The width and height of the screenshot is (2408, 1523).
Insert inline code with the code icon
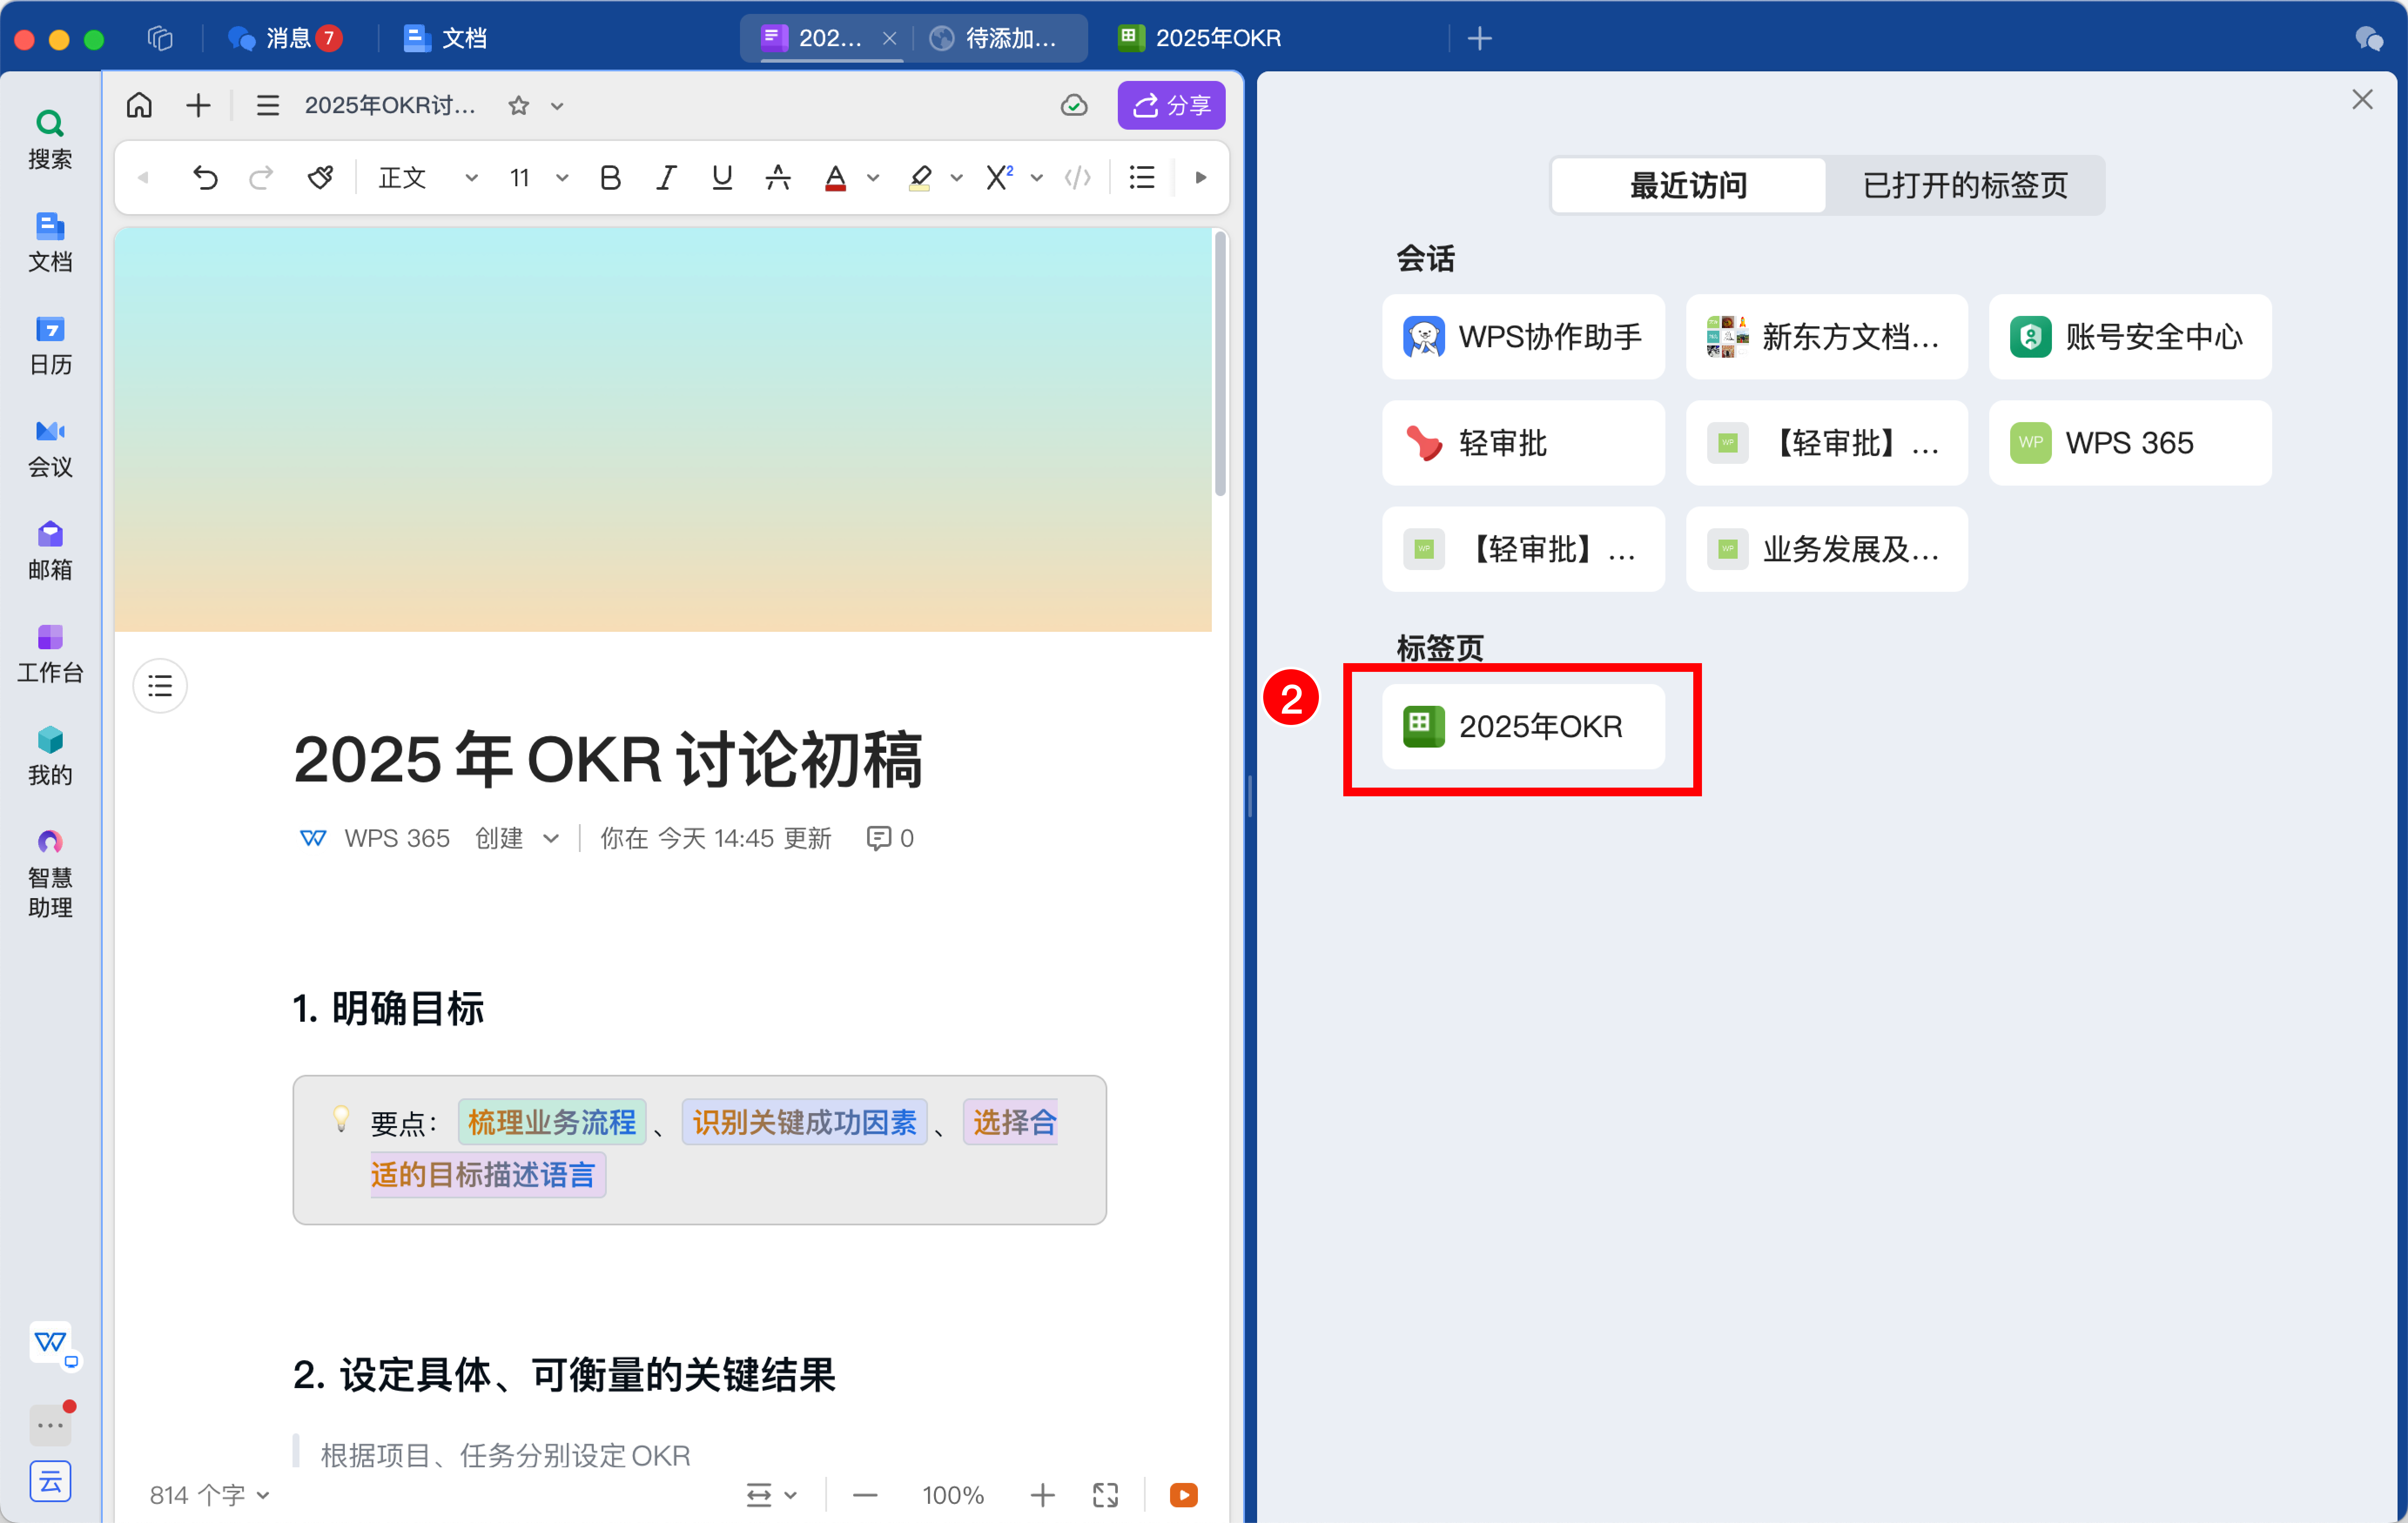click(1078, 178)
